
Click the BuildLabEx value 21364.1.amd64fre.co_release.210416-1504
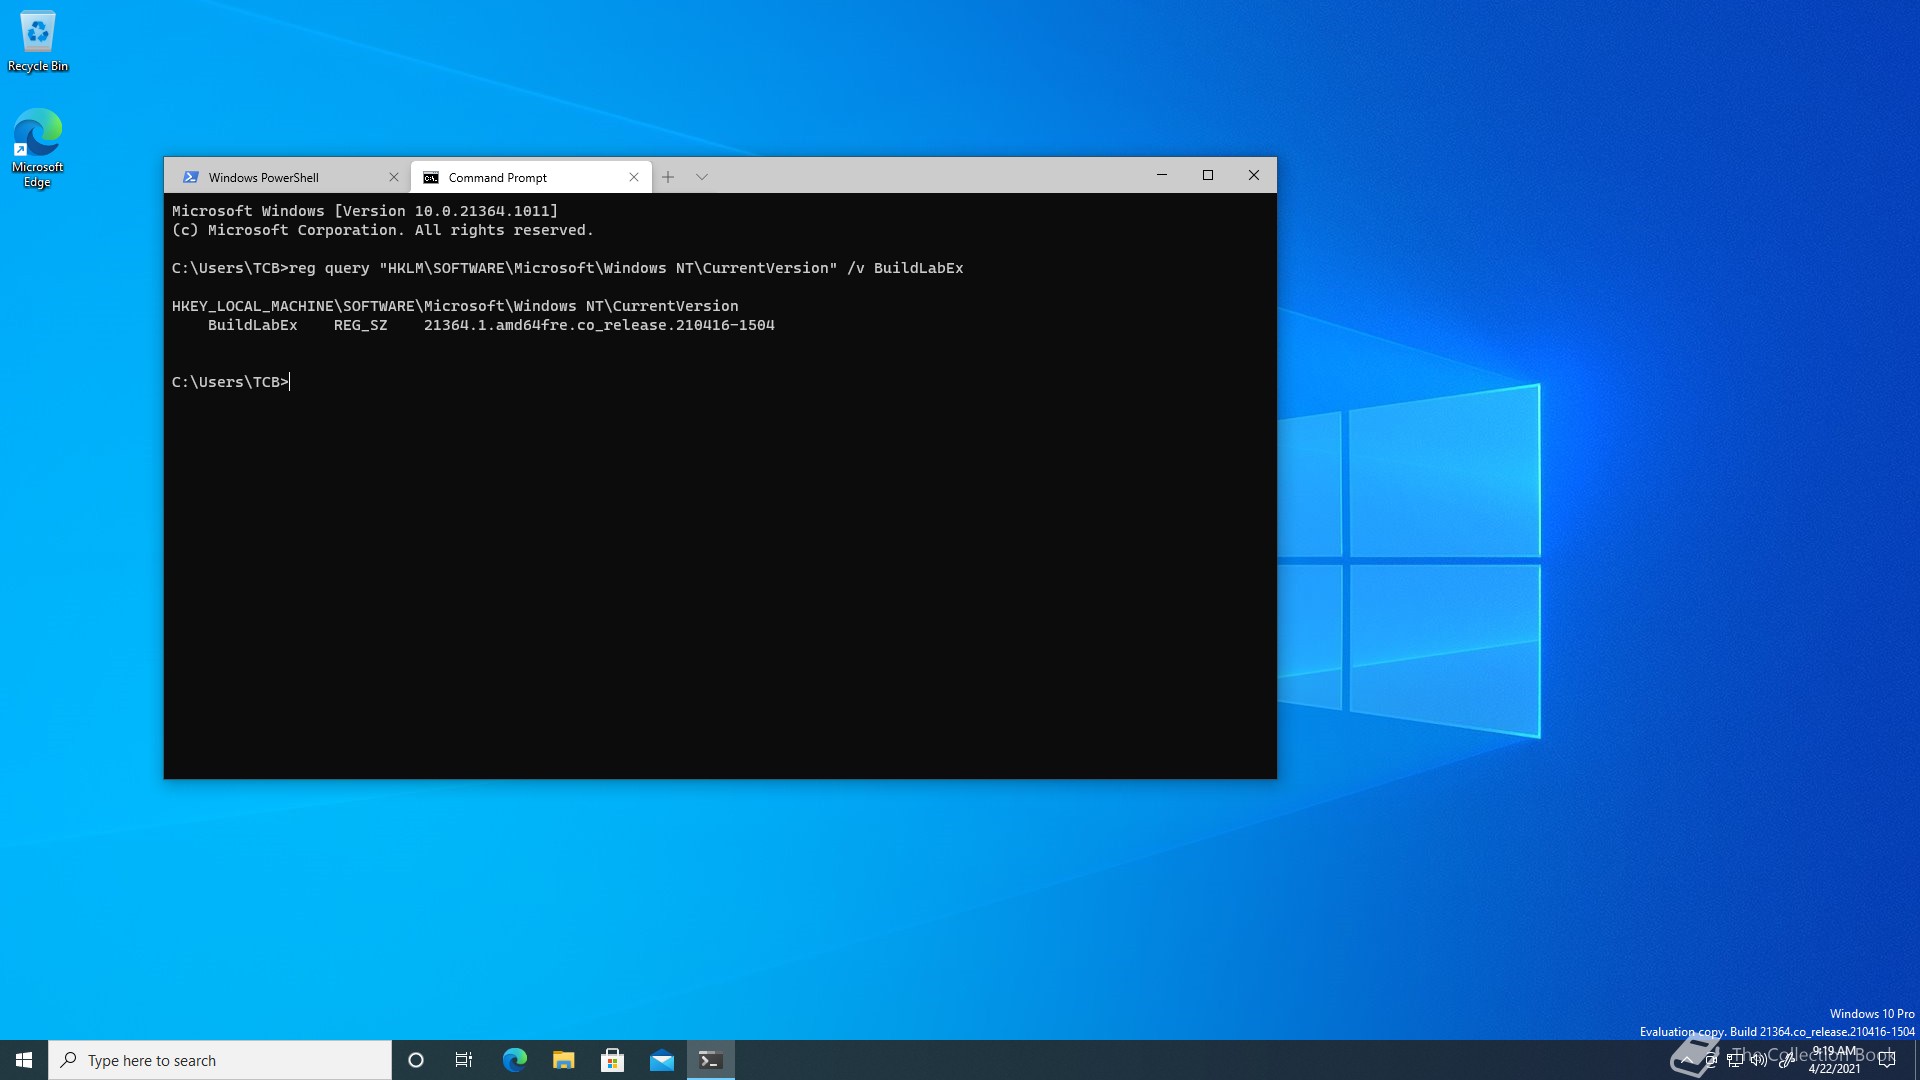pyautogui.click(x=599, y=325)
